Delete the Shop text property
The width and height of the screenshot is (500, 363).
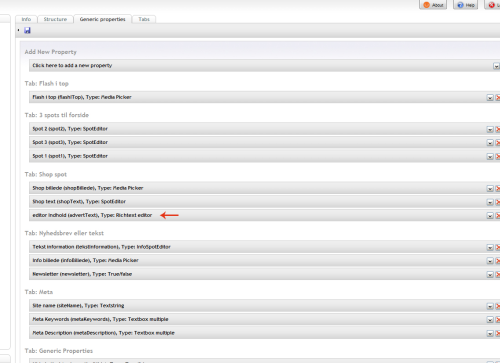(498, 202)
